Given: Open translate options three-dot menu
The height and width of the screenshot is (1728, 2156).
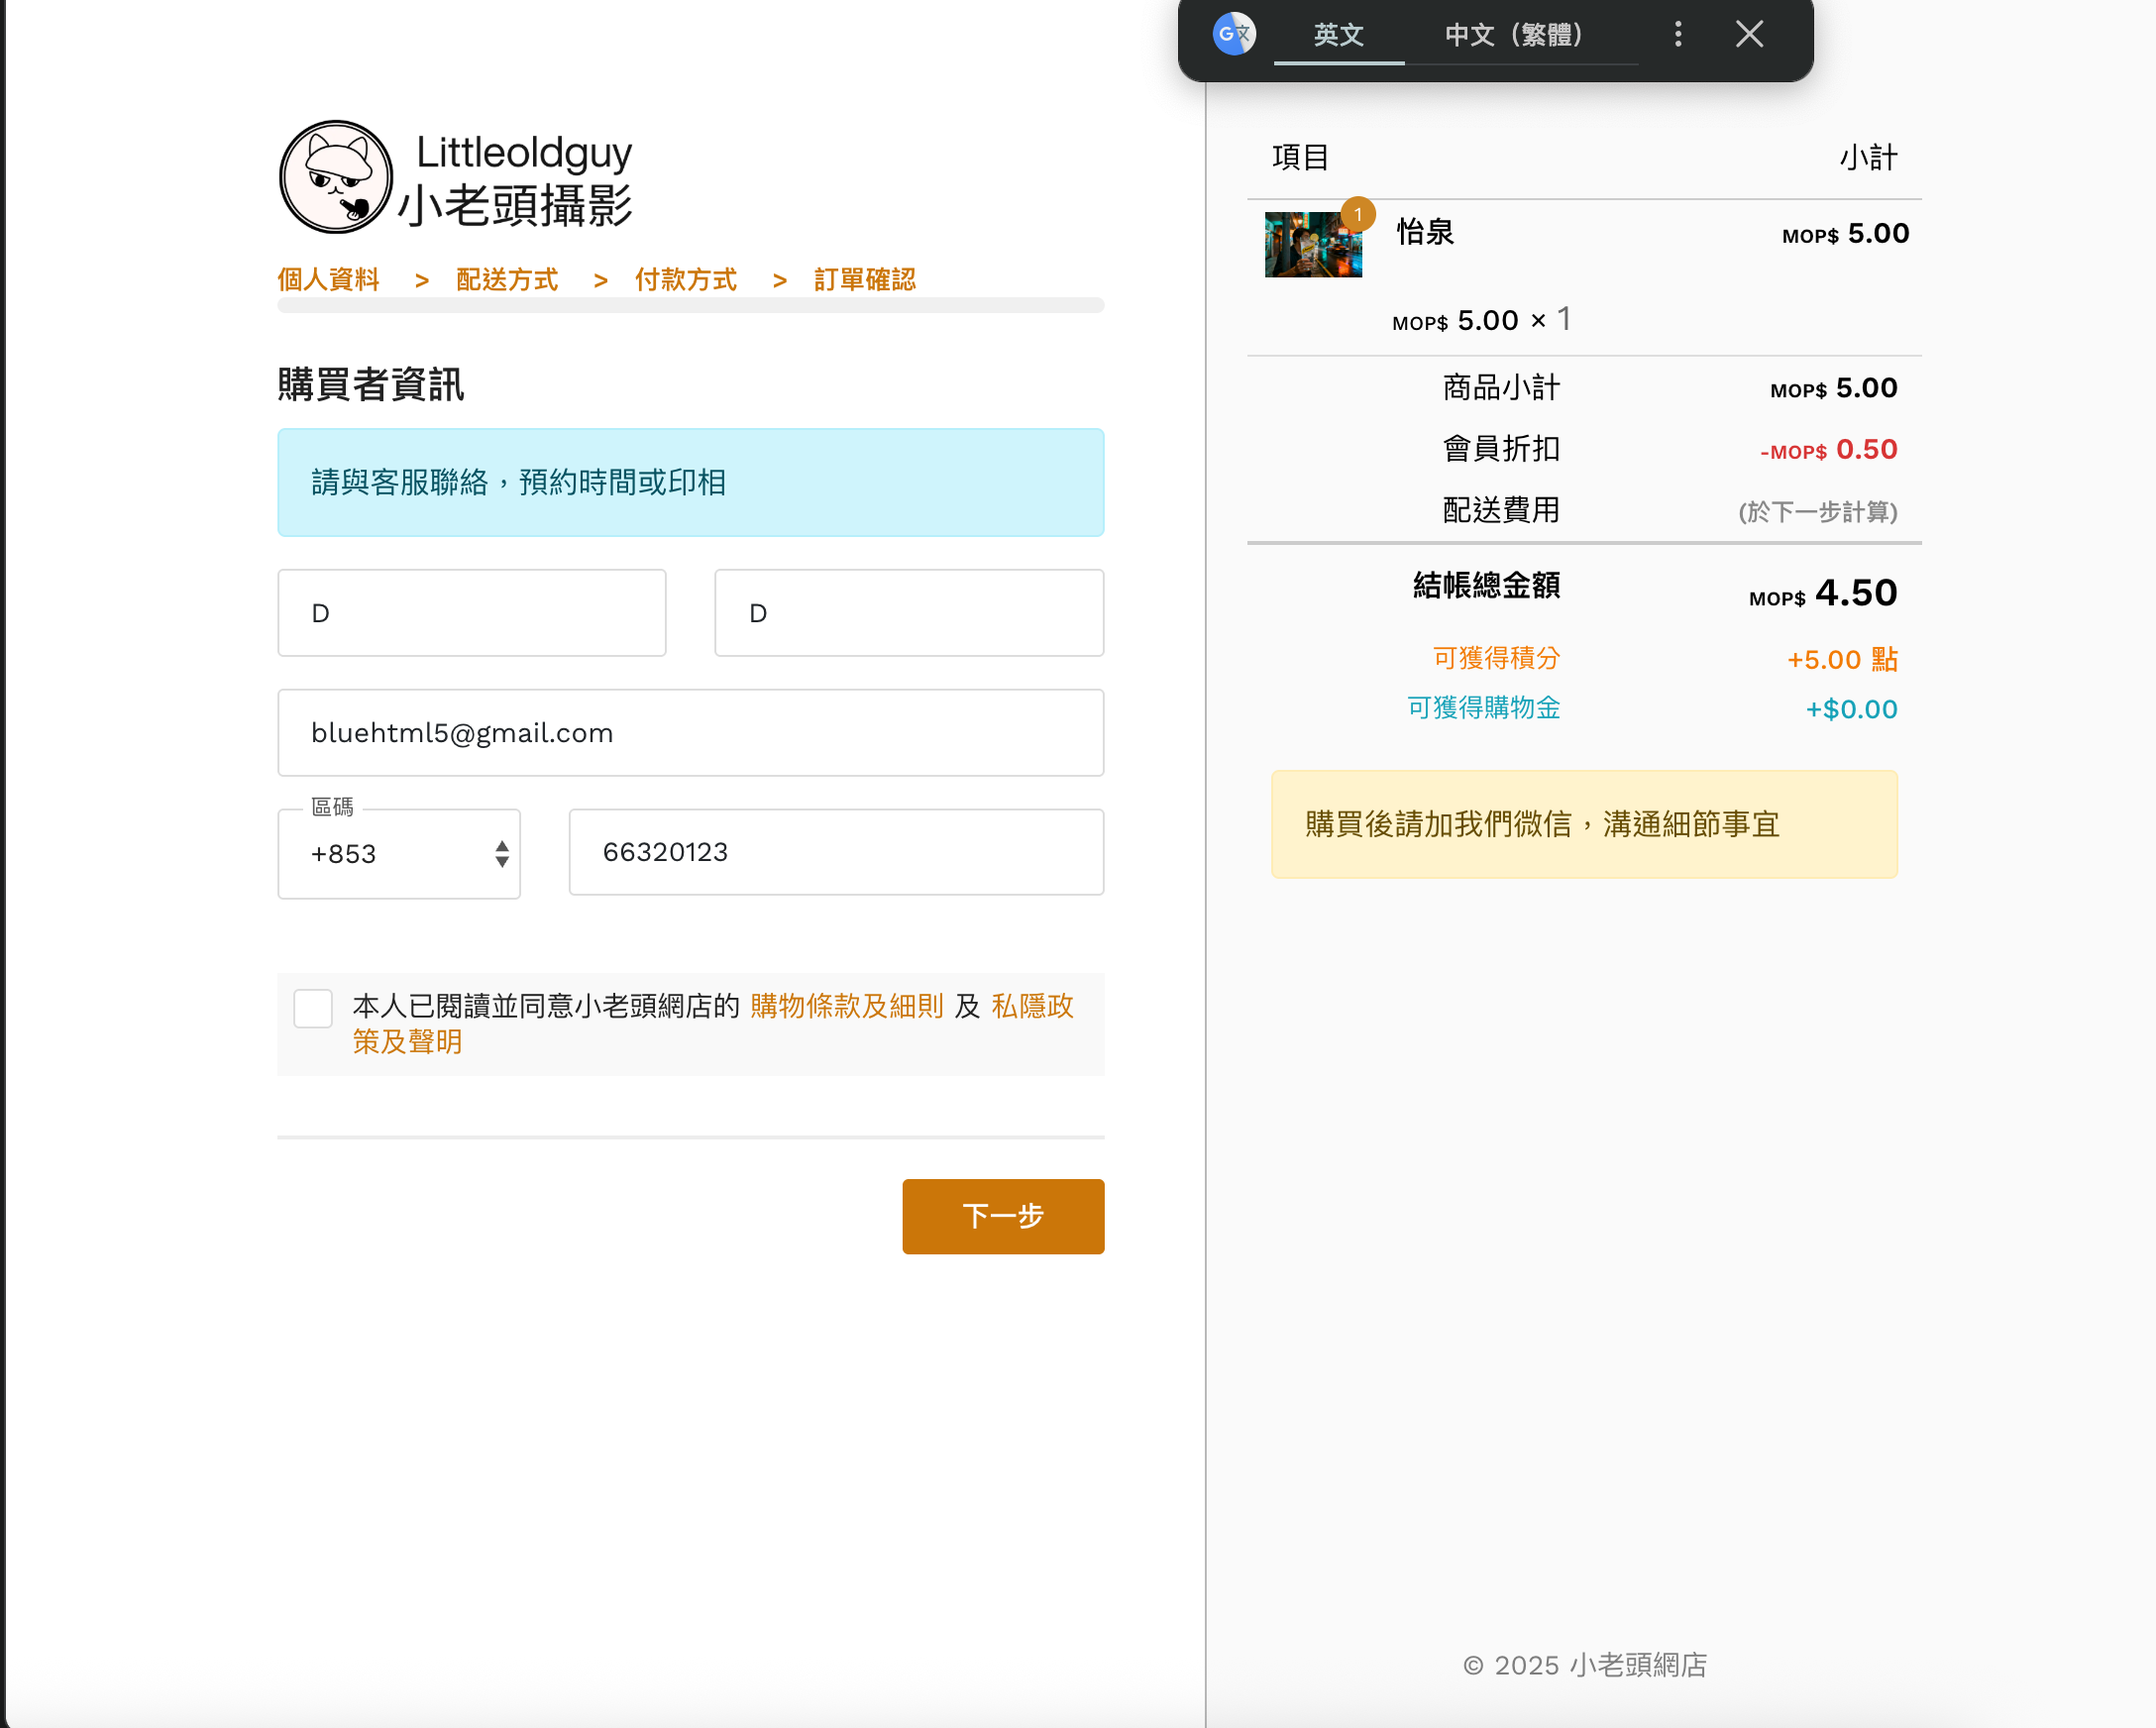Looking at the screenshot, I should pyautogui.click(x=1678, y=35).
